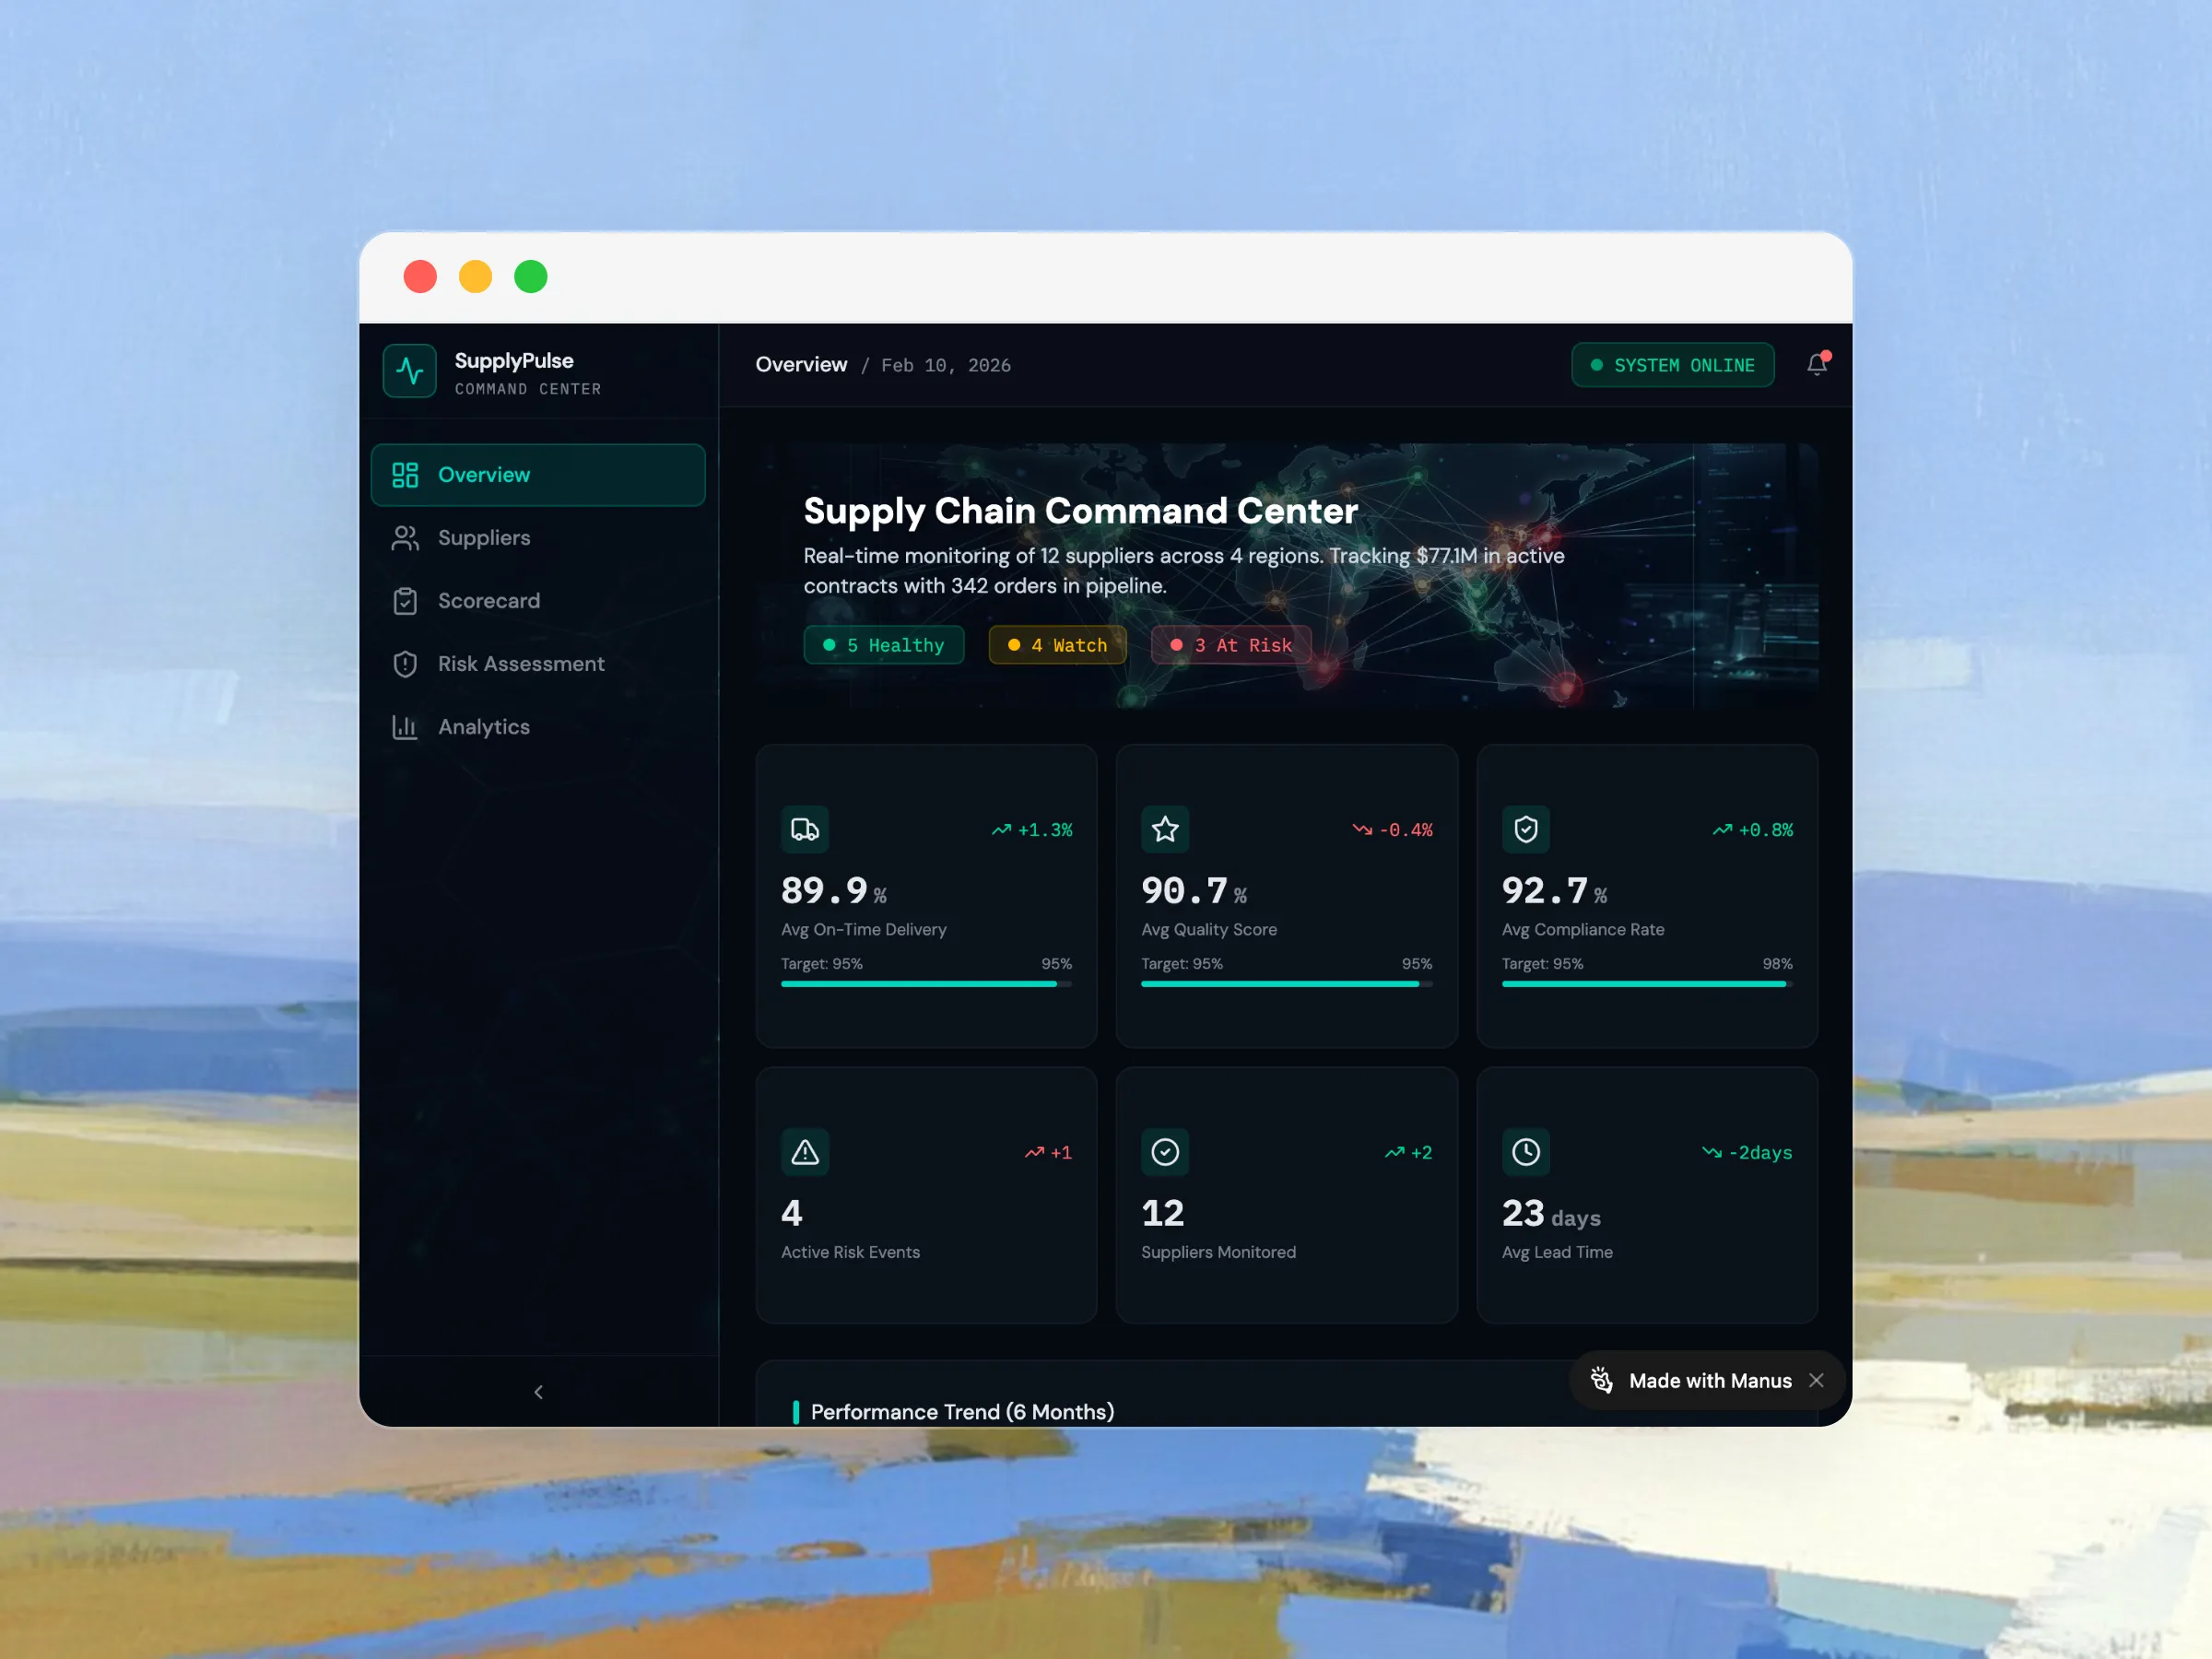
Task: Click the warning triangle icon on Risk Events card
Action: [x=805, y=1152]
